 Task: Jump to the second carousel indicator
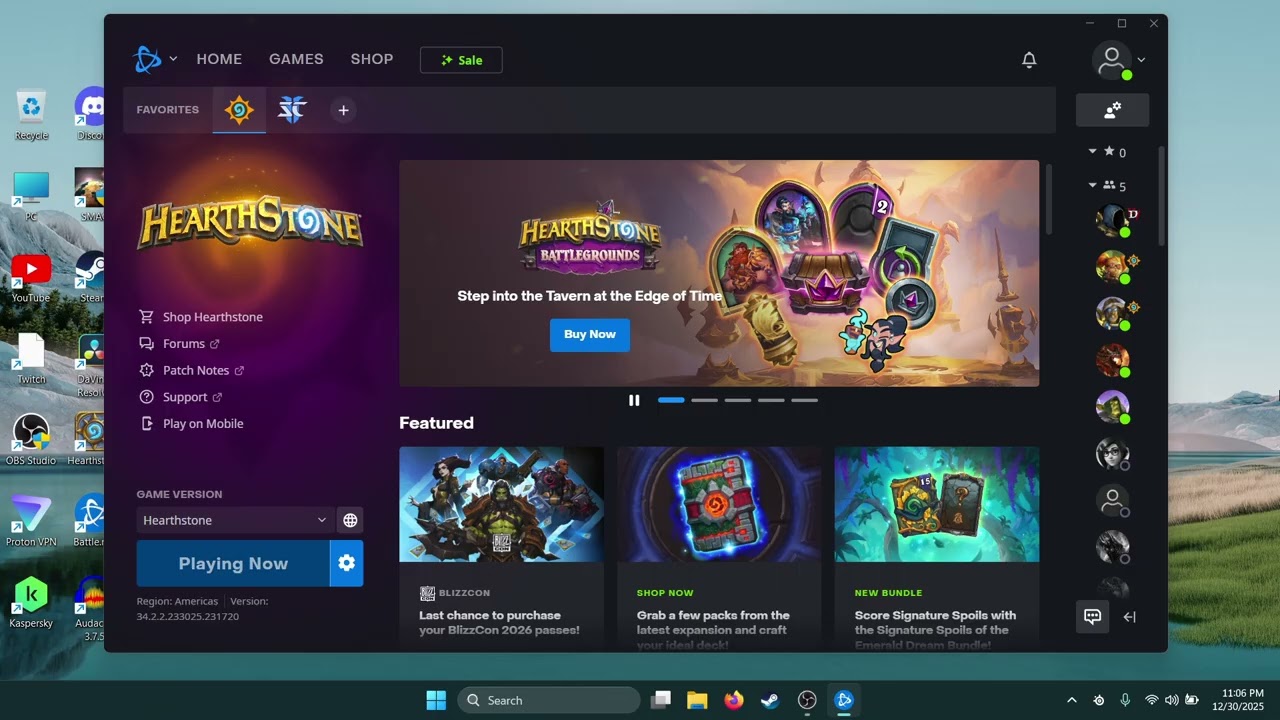705,400
